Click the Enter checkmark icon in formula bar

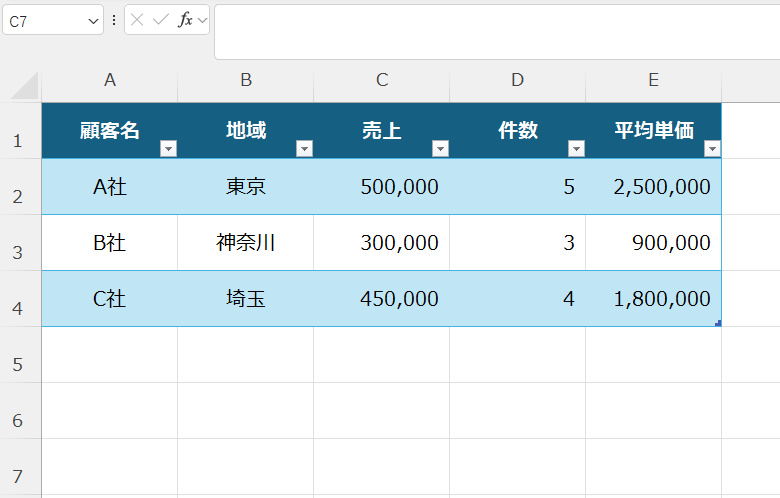tap(161, 20)
